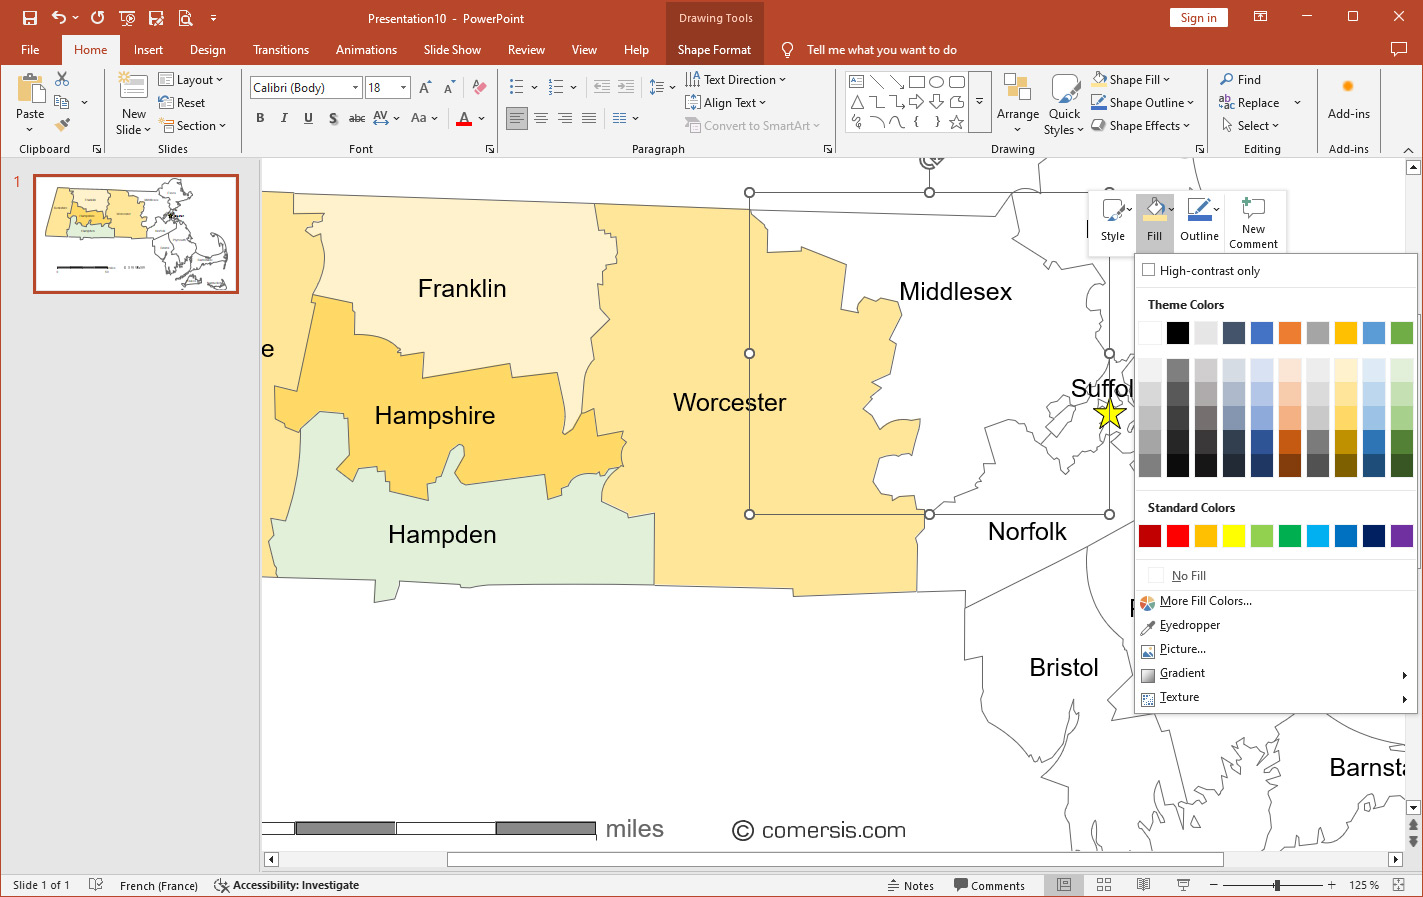Clear all formatting with the eraser icon
The height and width of the screenshot is (897, 1423).
pos(479,88)
